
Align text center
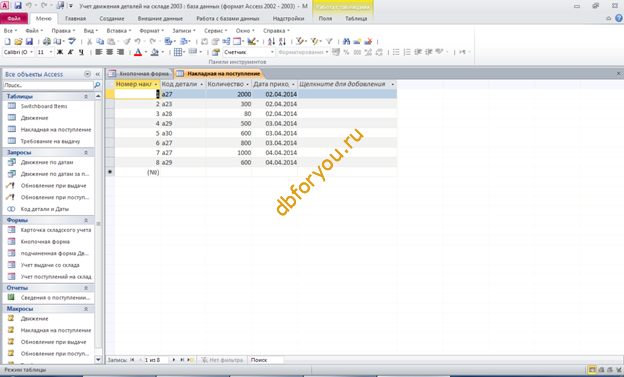tap(109, 52)
